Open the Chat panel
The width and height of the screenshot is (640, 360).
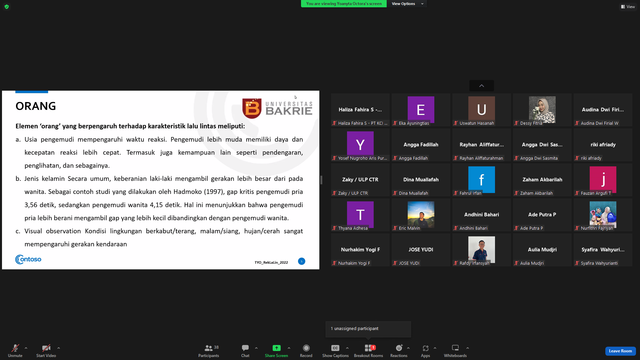[x=245, y=350]
